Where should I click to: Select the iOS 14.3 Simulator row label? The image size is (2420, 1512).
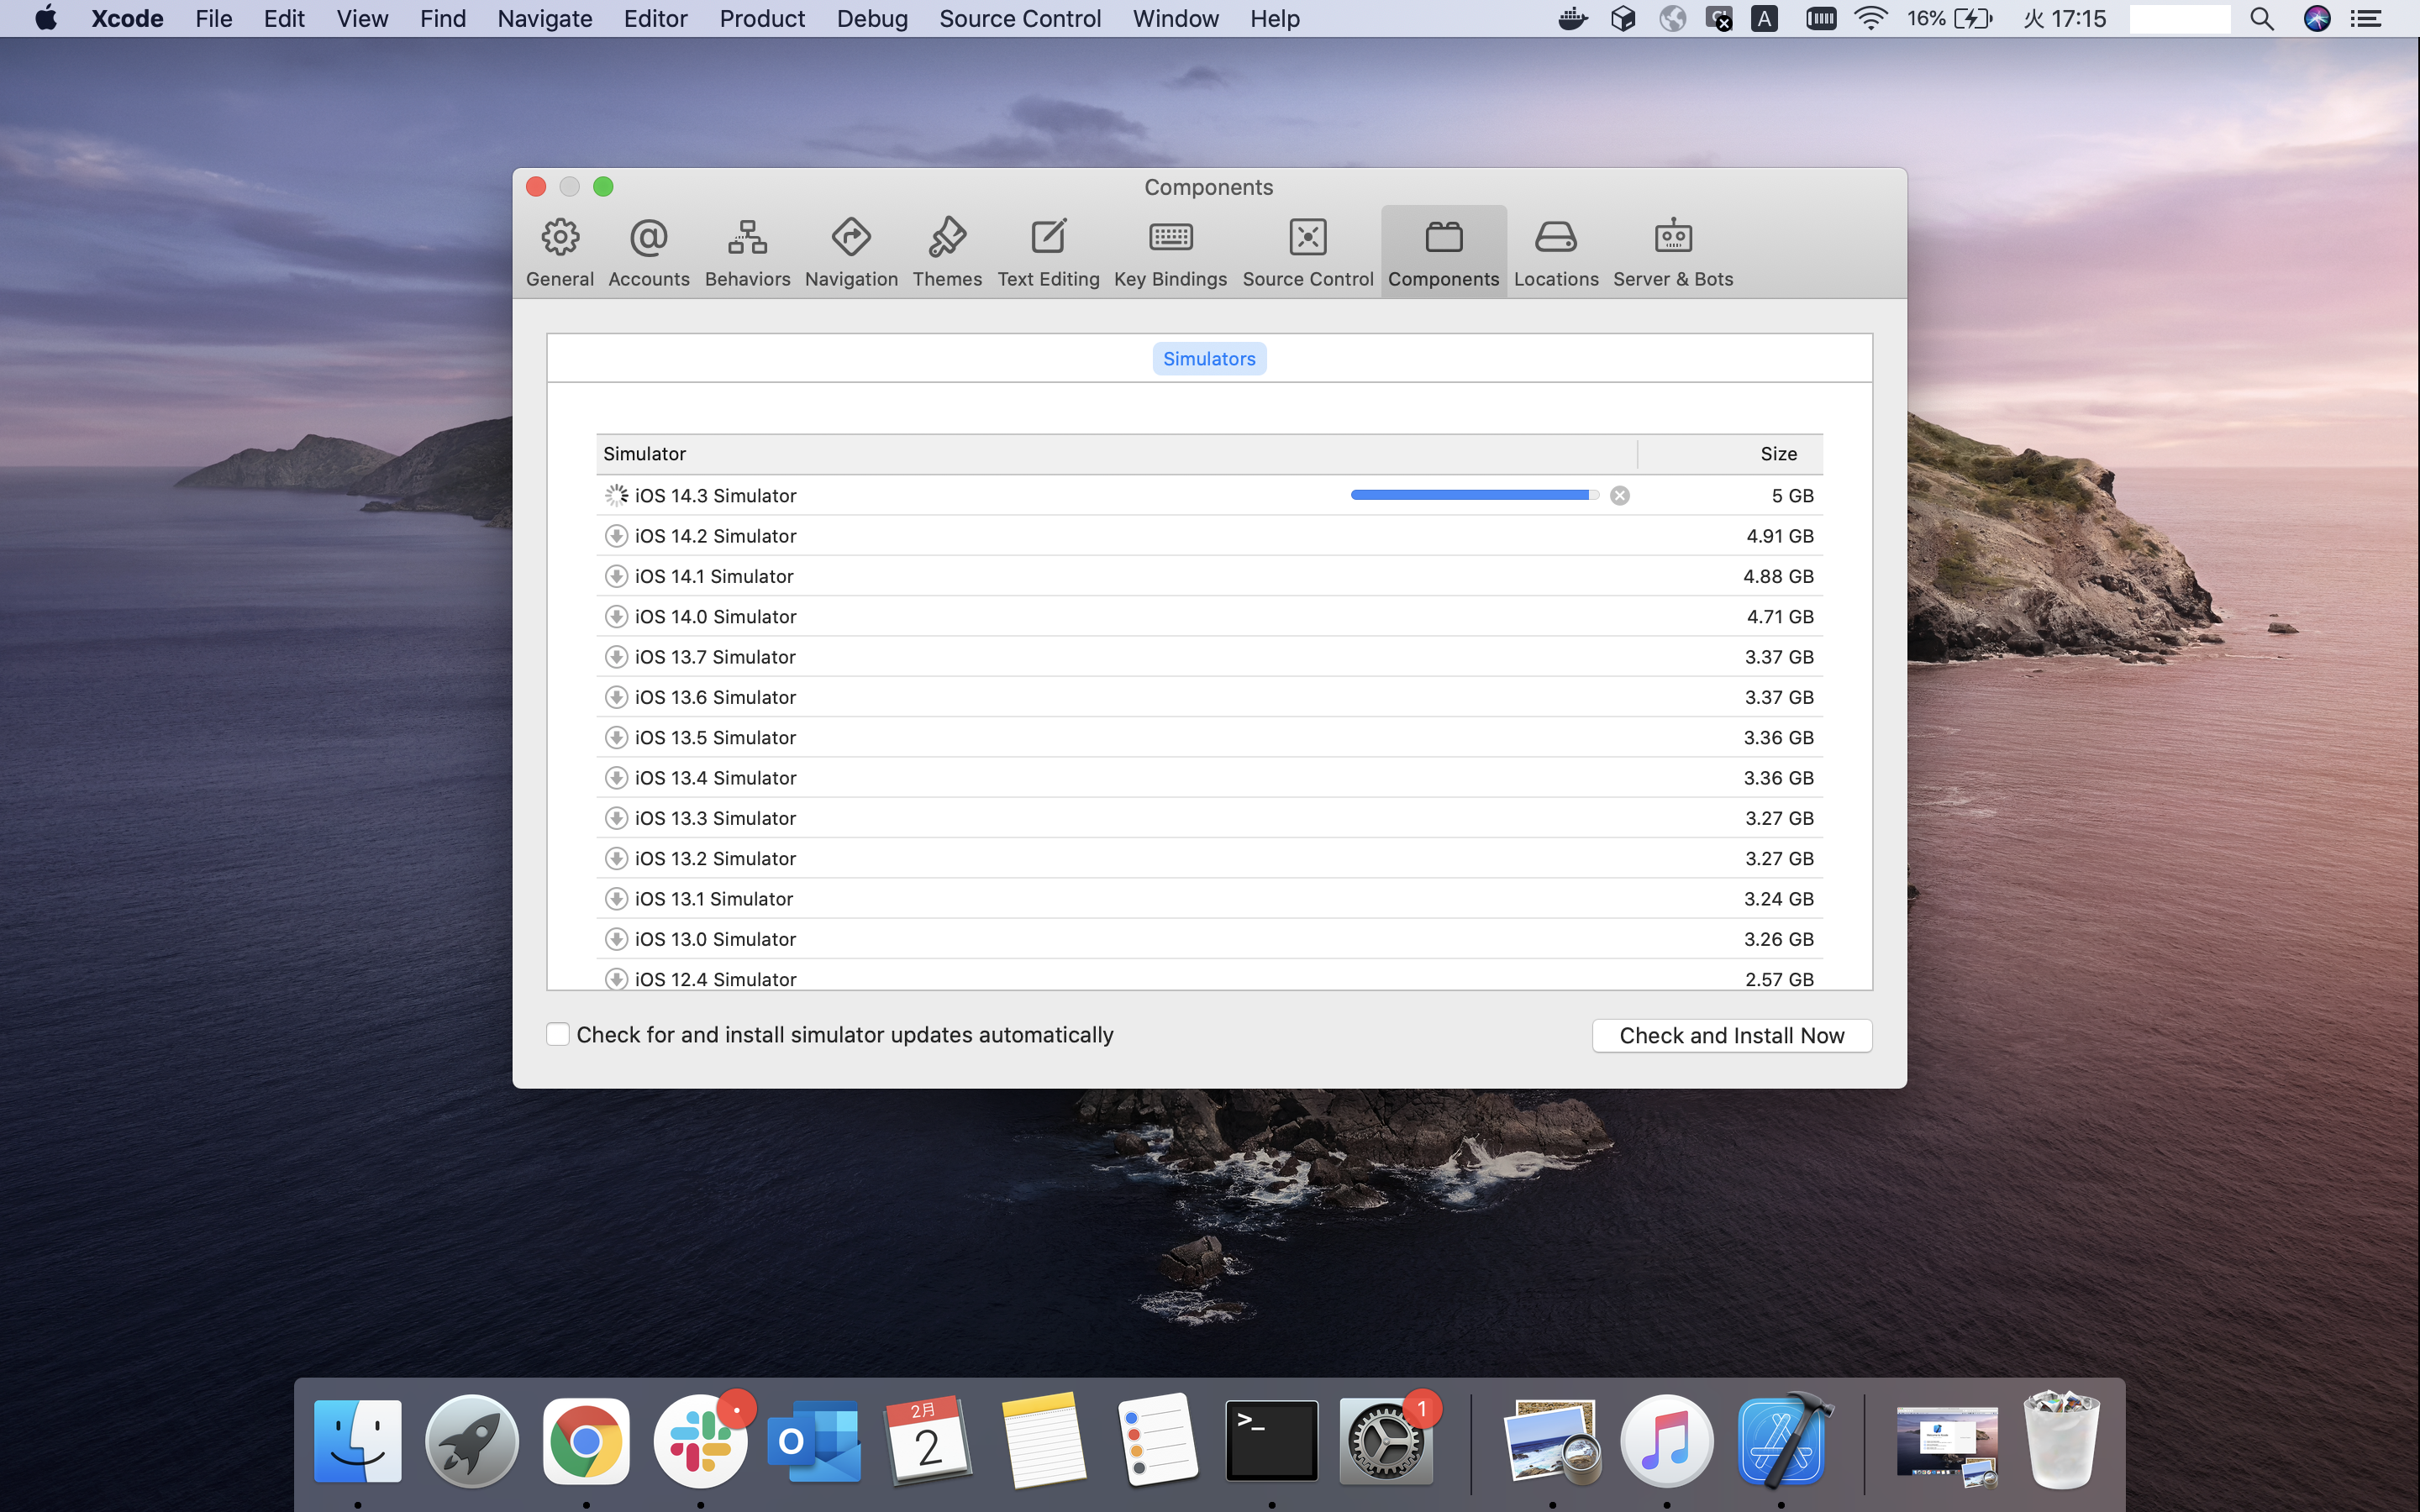click(x=715, y=496)
